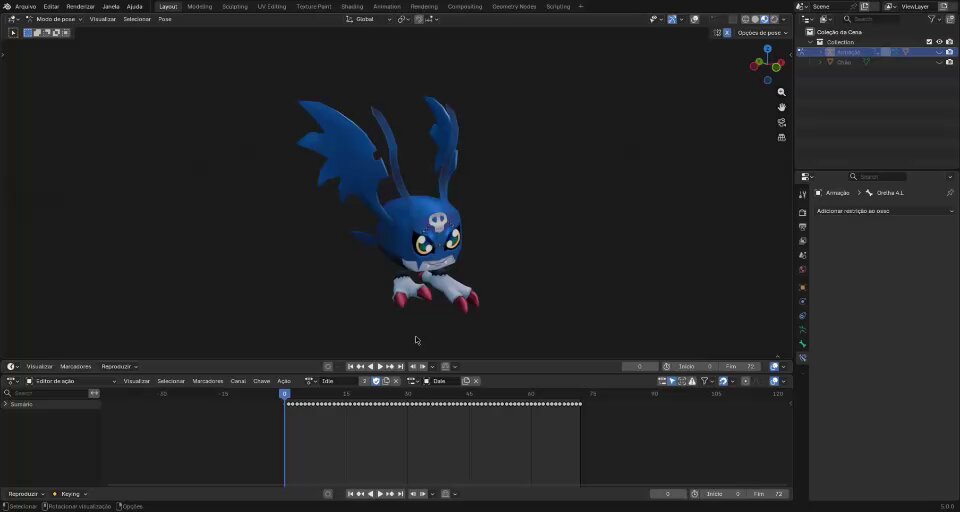
Task: Open the Keying dropdown in bottom bar
Action: (x=70, y=494)
